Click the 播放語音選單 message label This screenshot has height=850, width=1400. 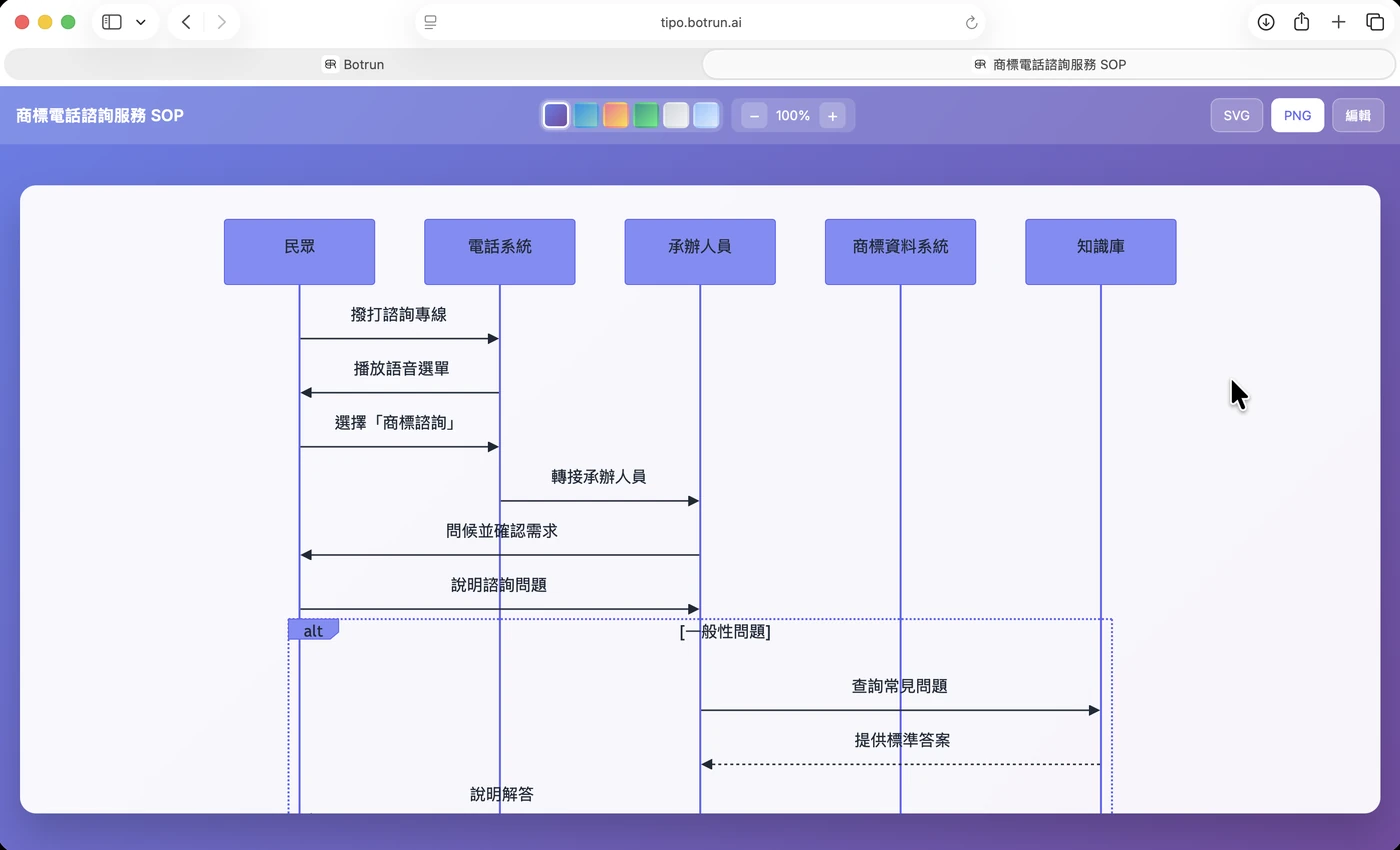401,368
